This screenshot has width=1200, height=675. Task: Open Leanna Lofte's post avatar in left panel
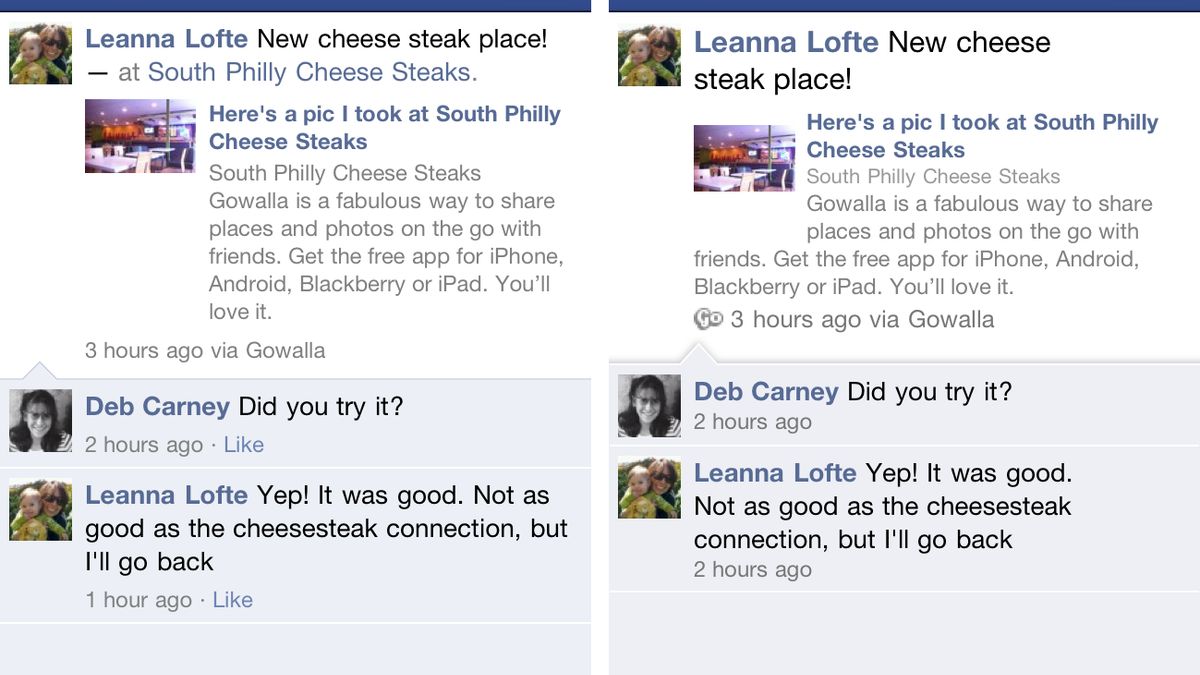click(x=41, y=54)
